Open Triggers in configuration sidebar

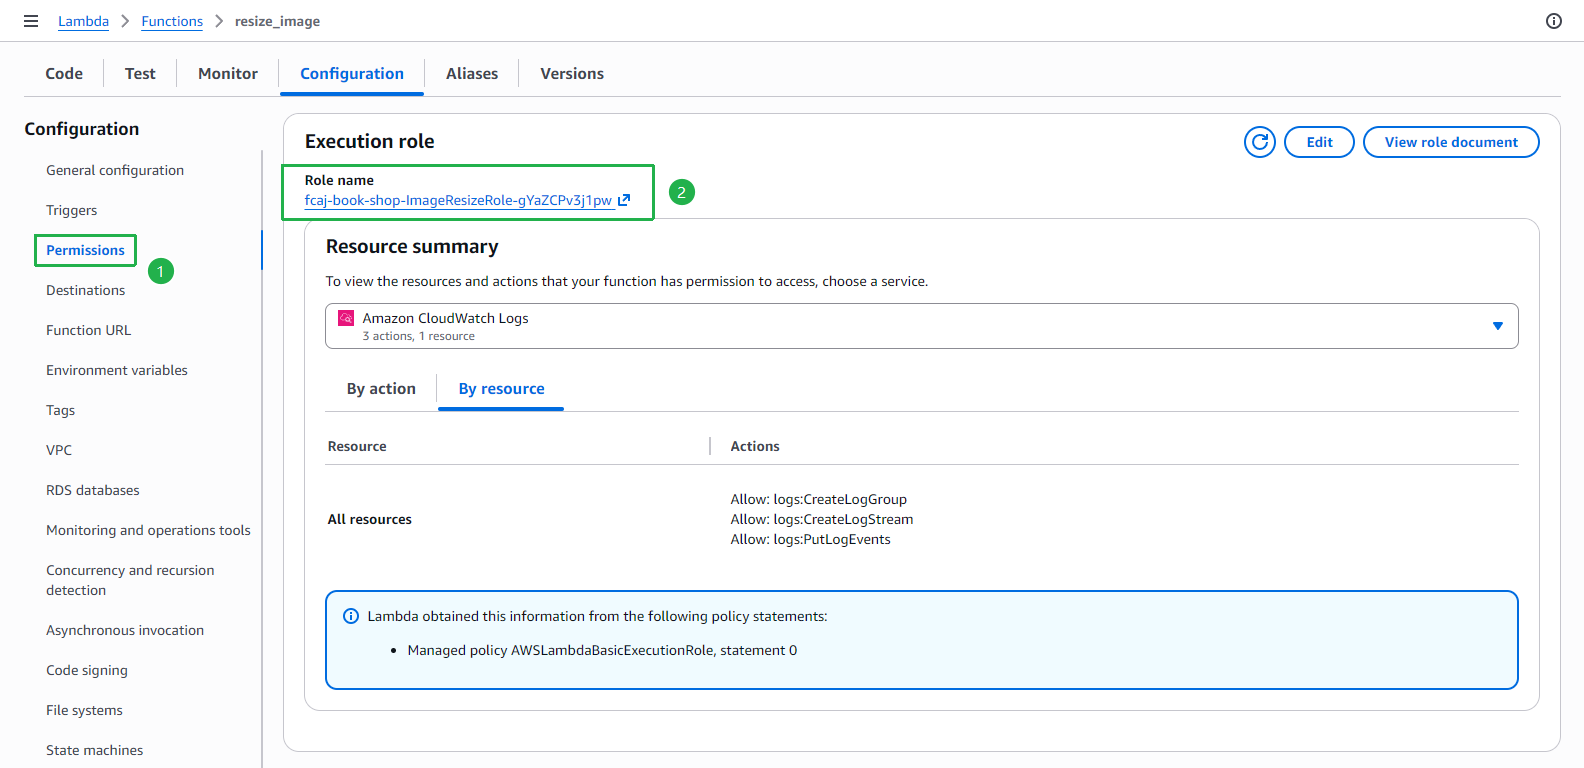pos(72,210)
